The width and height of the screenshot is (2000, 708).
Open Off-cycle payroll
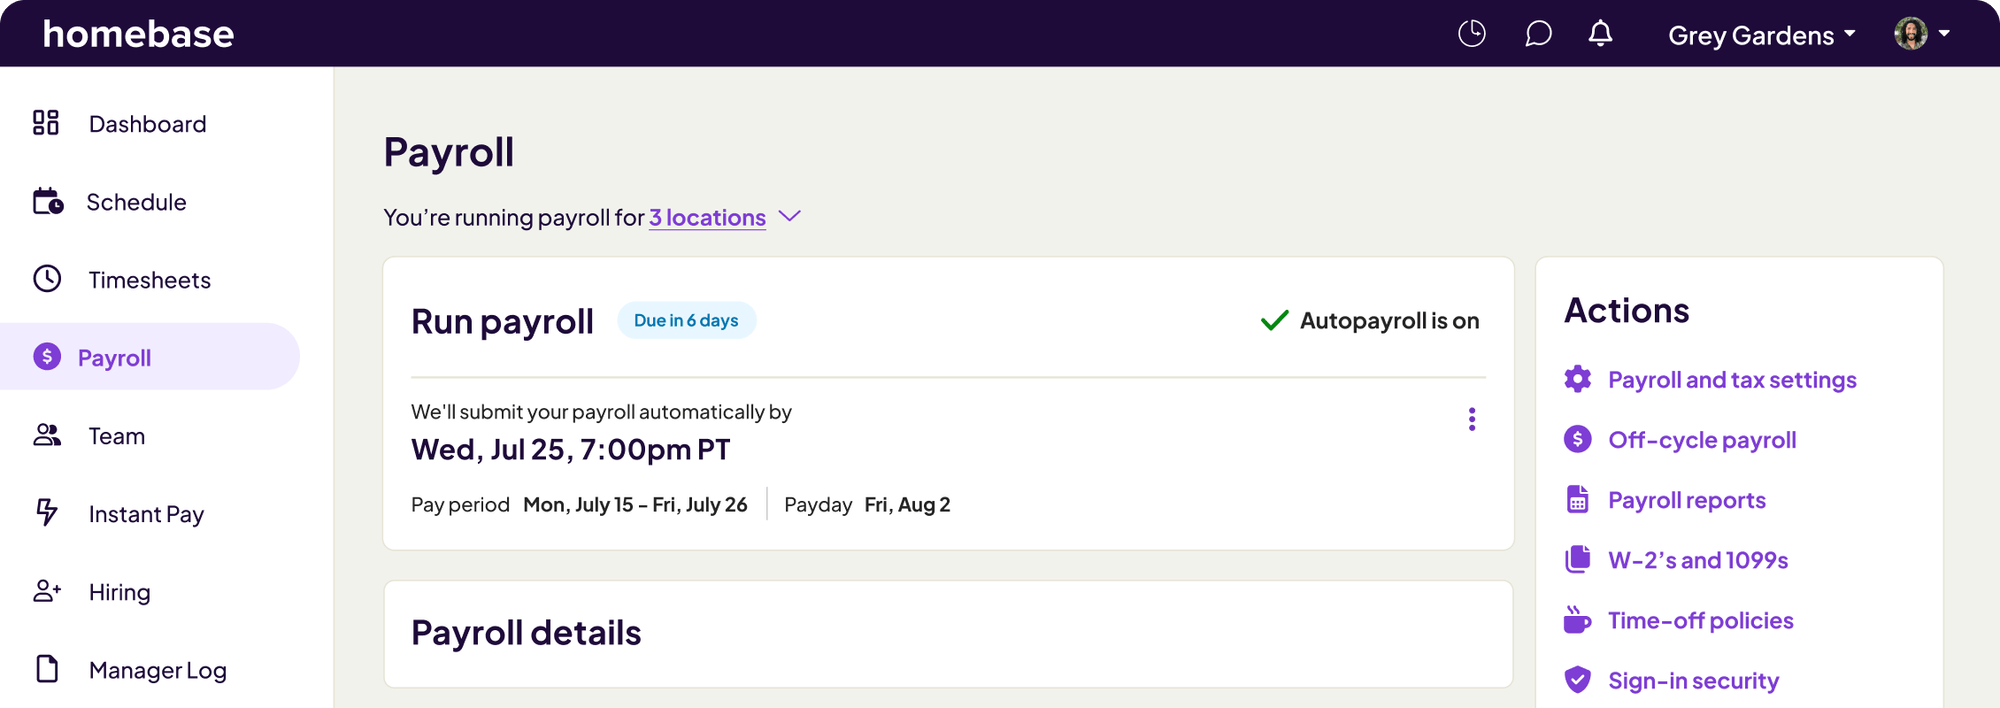(x=1703, y=439)
